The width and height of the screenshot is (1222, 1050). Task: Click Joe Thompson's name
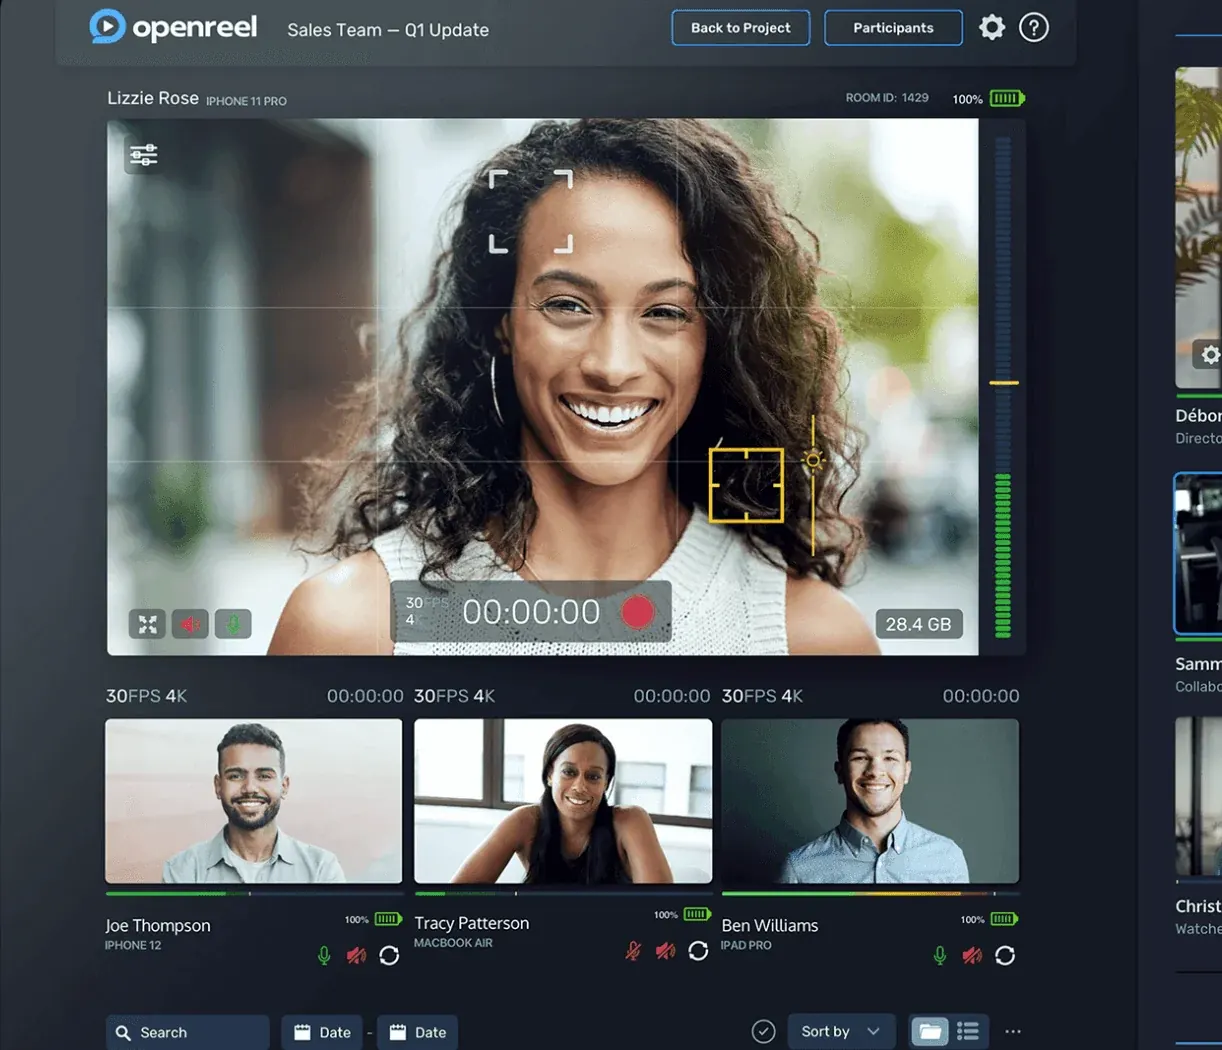(158, 926)
